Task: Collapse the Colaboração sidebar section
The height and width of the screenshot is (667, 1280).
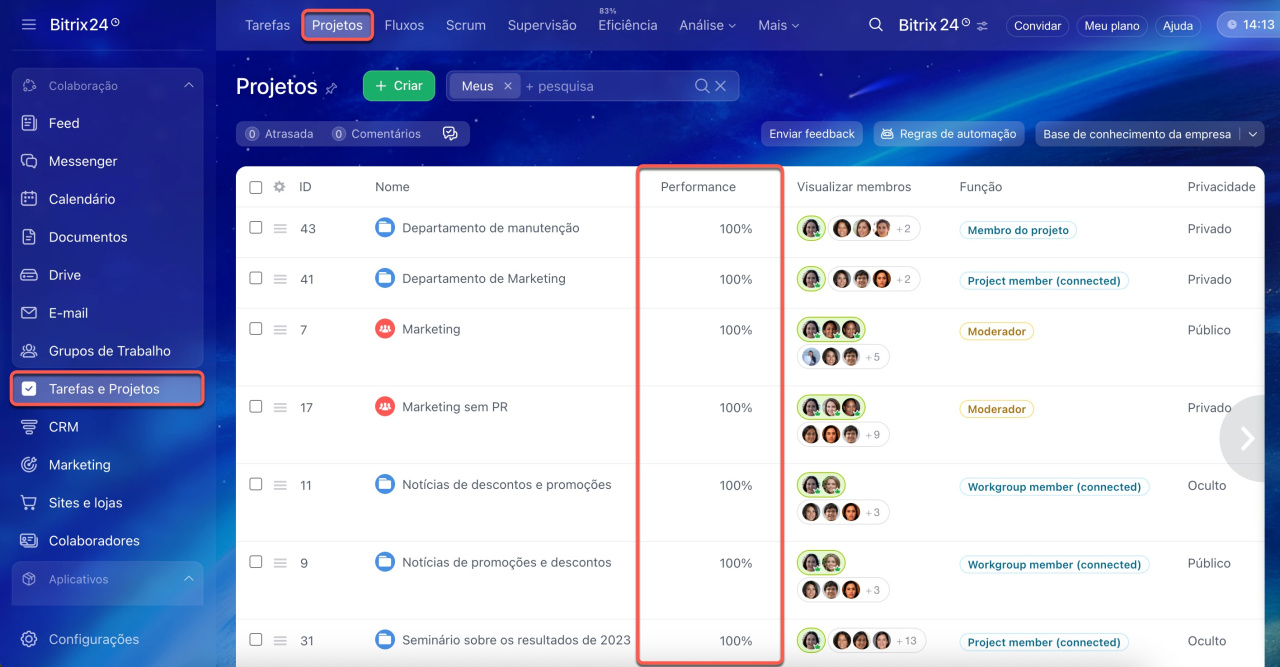Action: pyautogui.click(x=188, y=86)
